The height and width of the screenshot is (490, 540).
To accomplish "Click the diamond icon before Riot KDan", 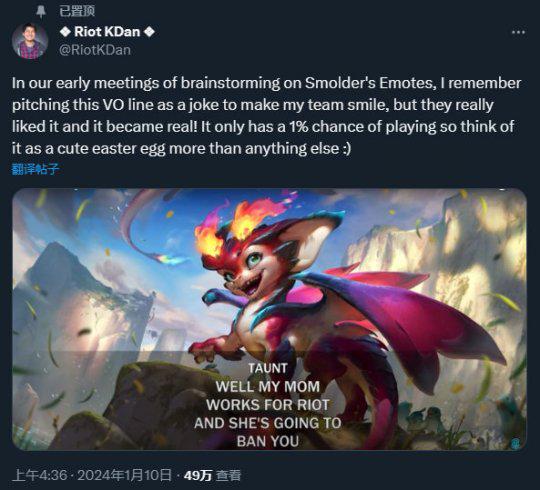I will [65, 32].
